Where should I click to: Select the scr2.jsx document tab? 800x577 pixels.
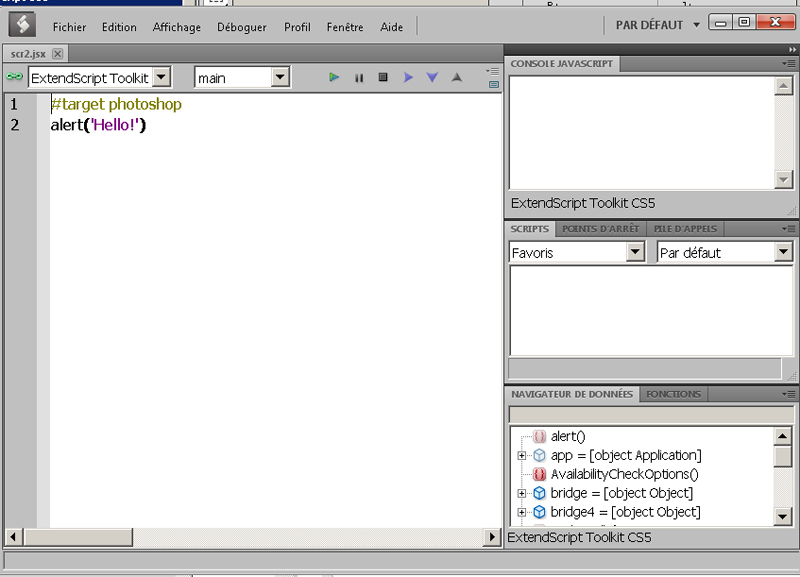coord(35,54)
